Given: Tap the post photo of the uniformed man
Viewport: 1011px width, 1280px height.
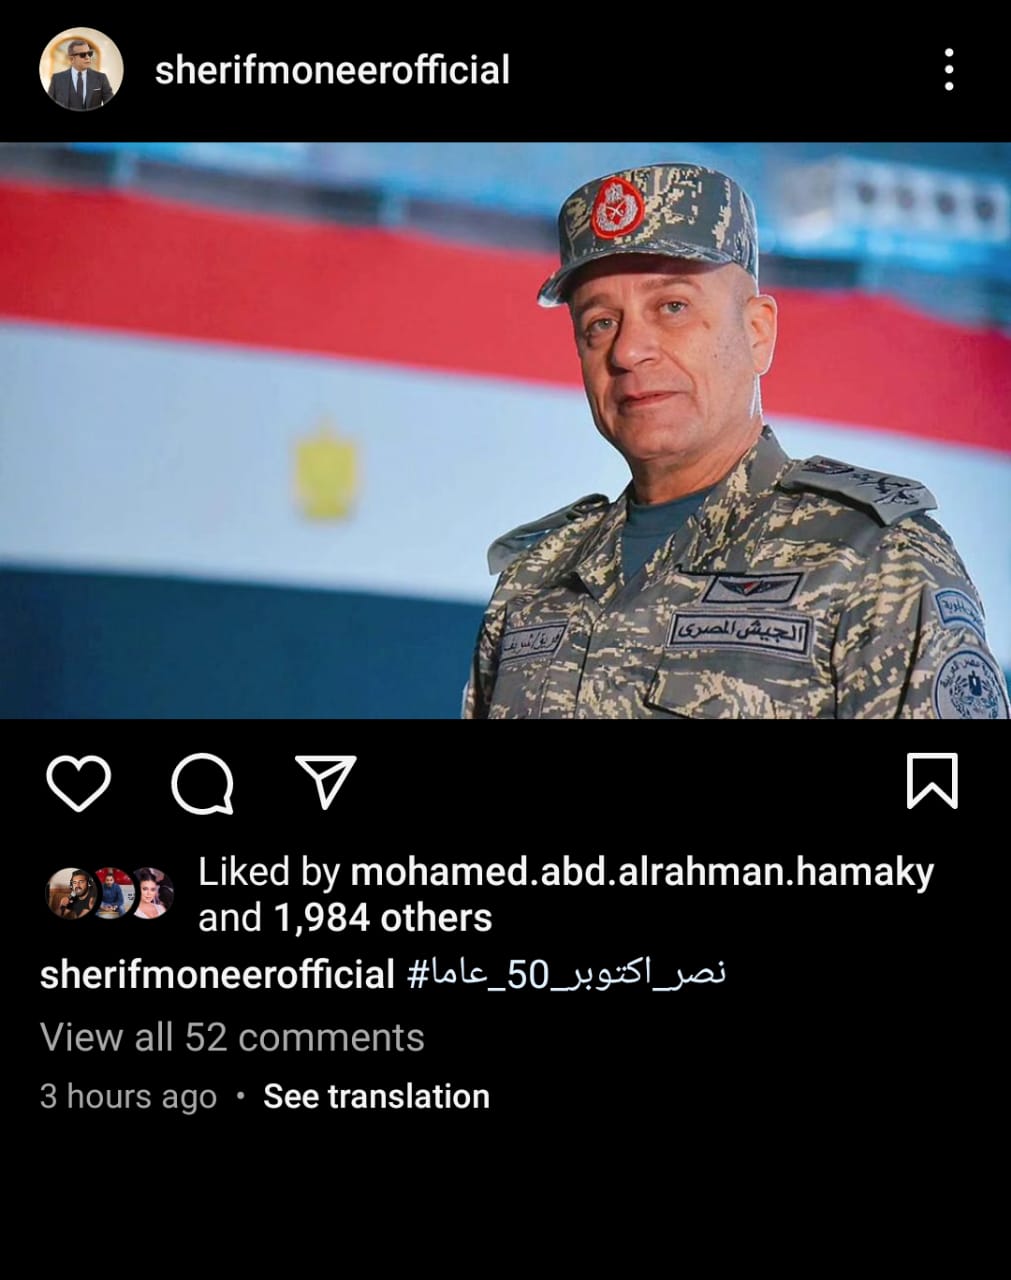Looking at the screenshot, I should click(x=505, y=431).
